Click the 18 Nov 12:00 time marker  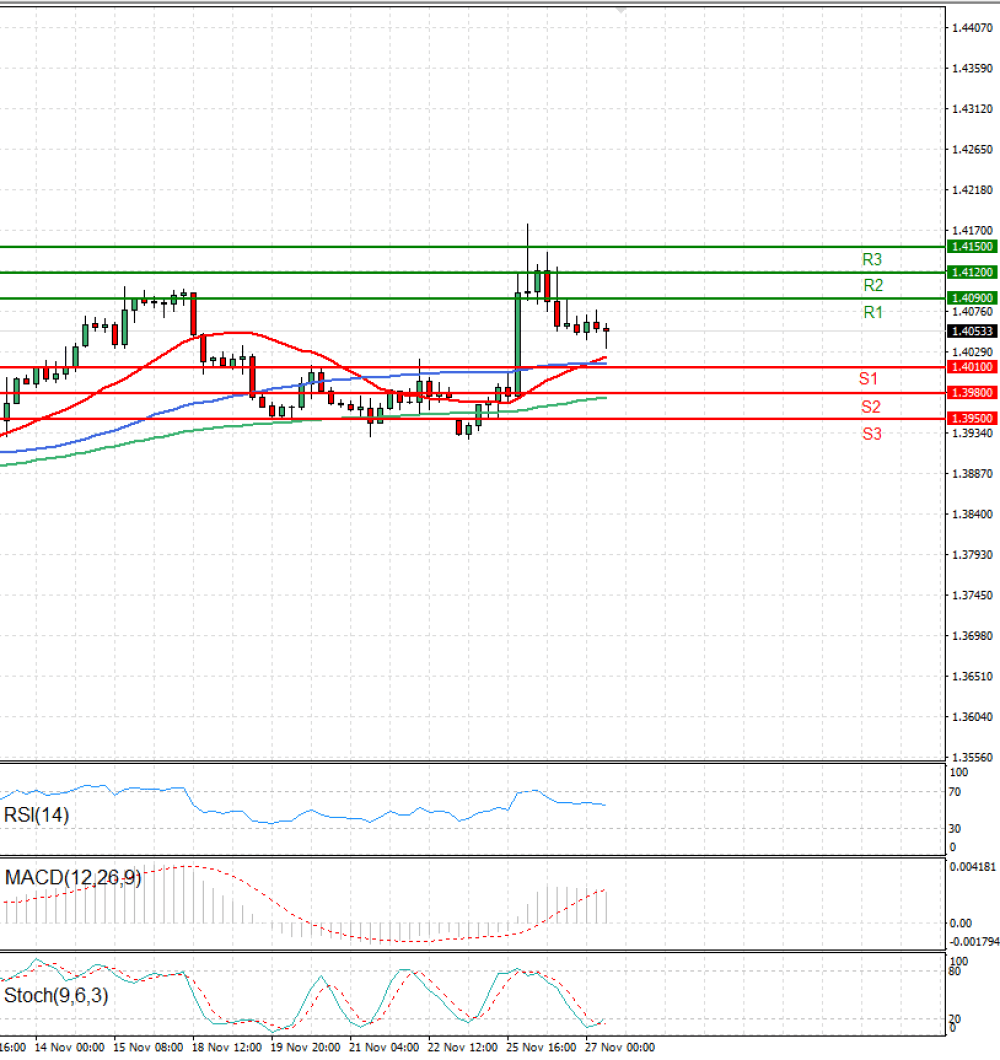pyautogui.click(x=227, y=1047)
